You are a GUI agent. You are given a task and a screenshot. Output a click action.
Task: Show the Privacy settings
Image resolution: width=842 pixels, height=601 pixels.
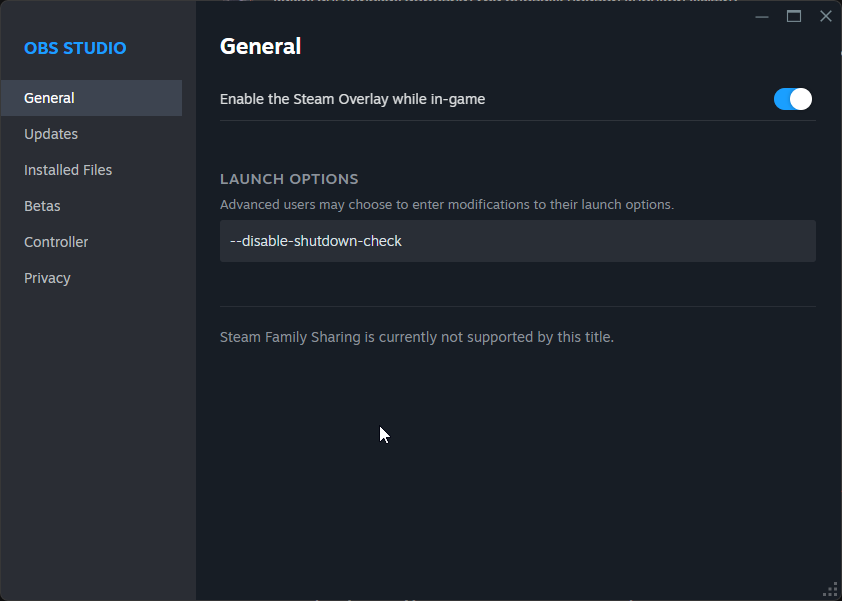[x=47, y=278]
